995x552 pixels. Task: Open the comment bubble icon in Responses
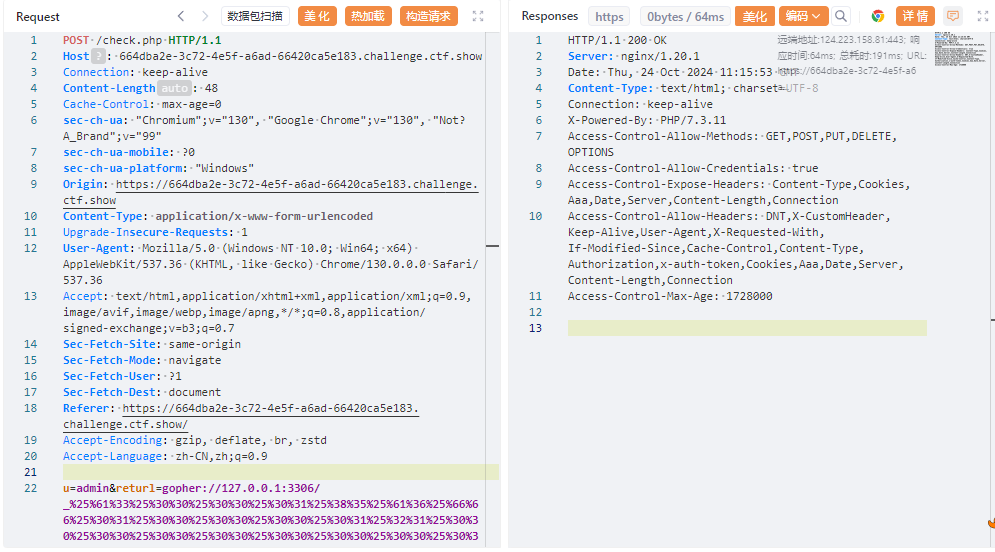(952, 16)
